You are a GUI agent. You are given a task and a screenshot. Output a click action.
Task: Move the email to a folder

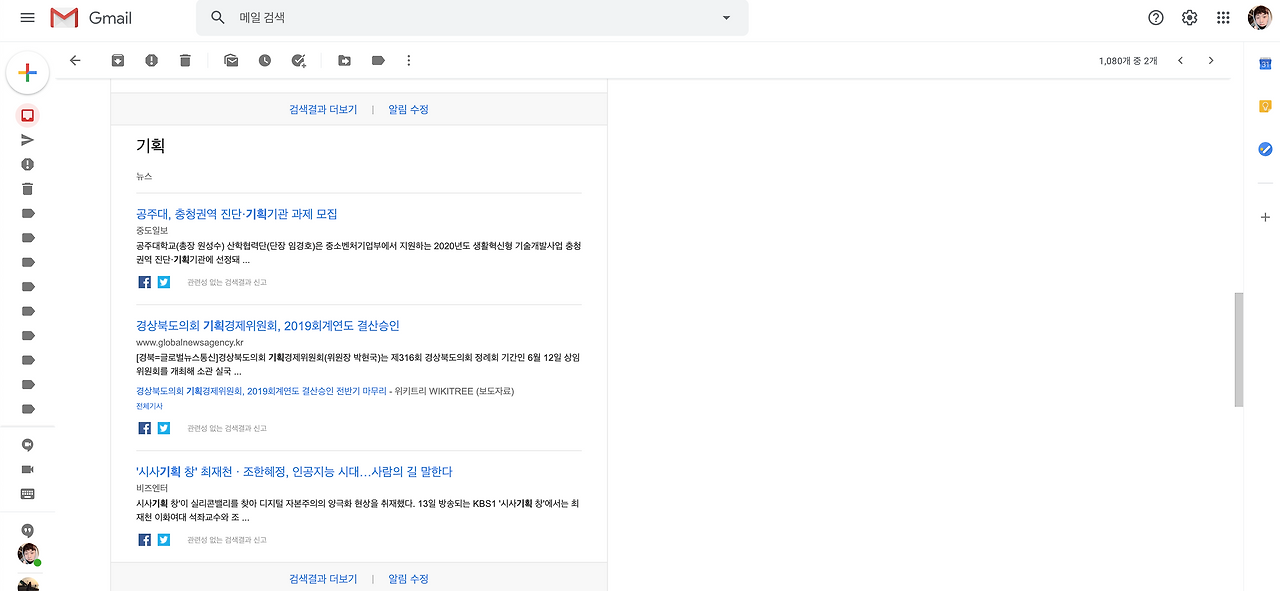pos(344,60)
